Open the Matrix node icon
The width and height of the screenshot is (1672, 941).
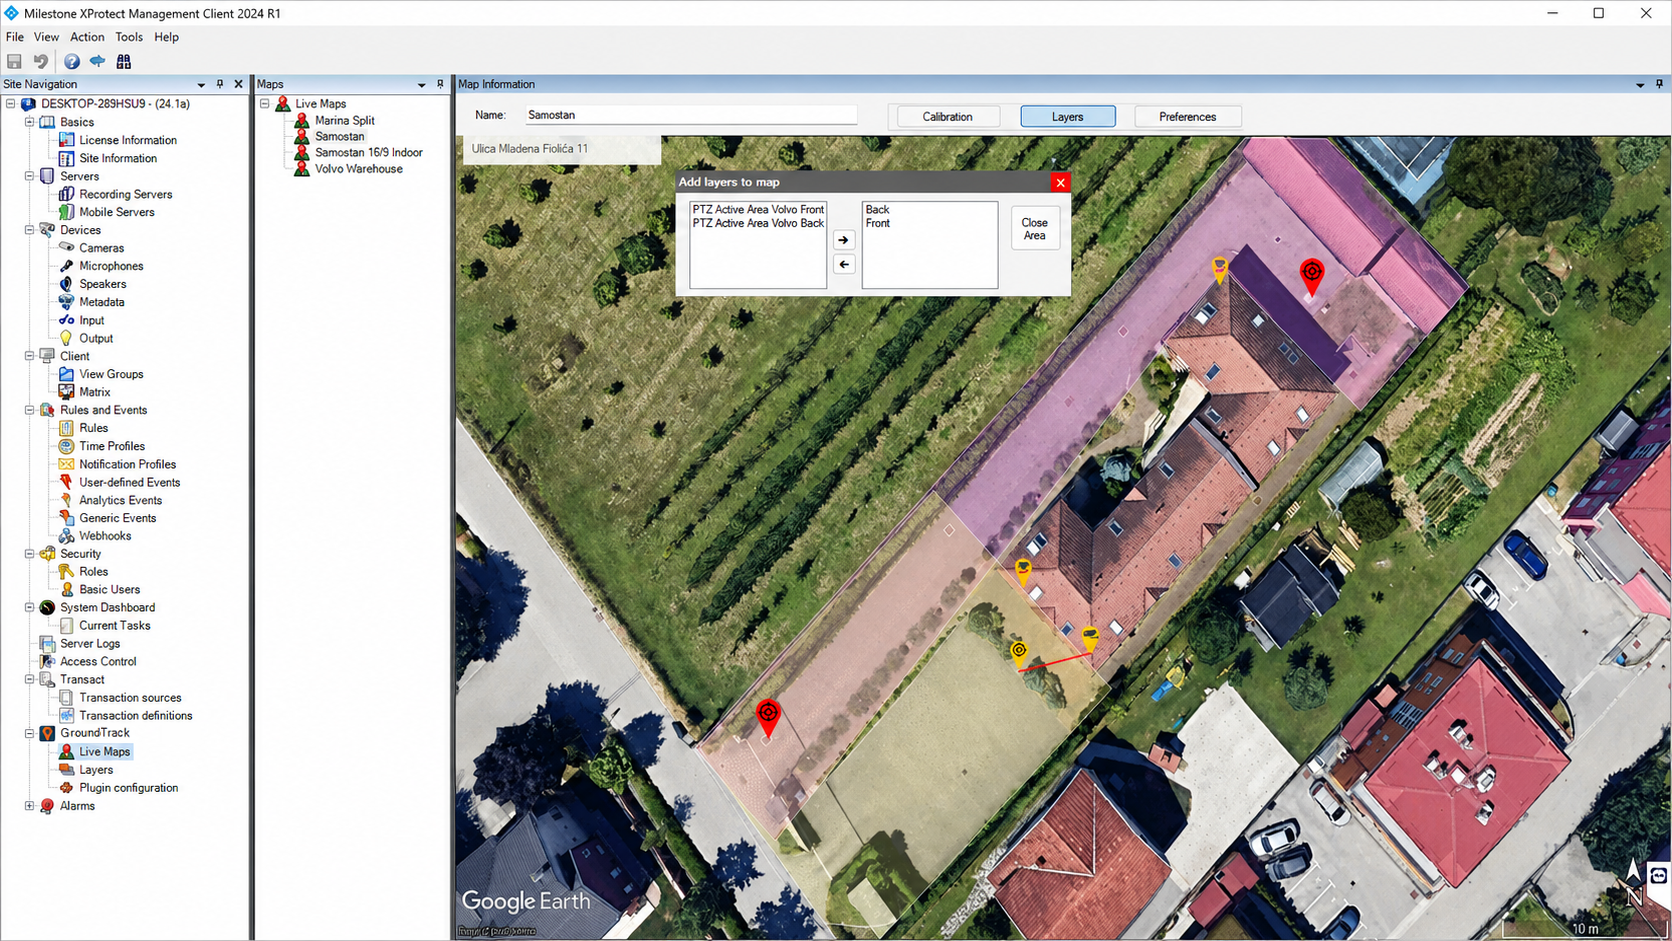(66, 392)
